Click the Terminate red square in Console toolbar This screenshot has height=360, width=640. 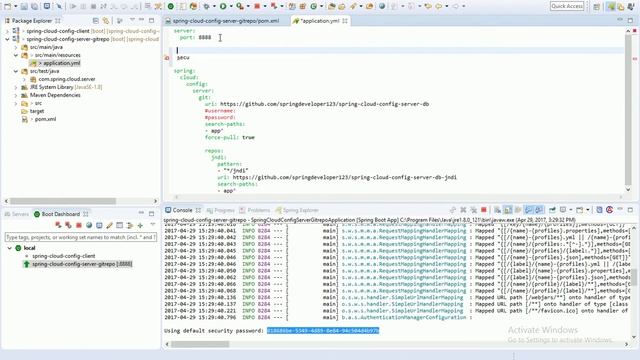[x=484, y=210]
